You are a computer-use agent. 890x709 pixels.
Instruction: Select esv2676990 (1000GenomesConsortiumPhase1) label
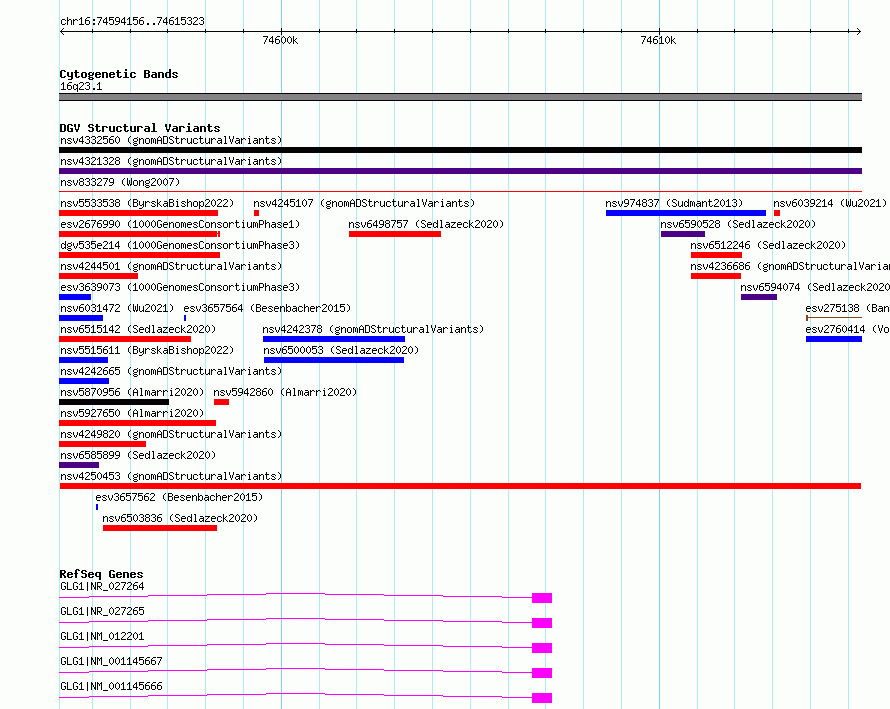click(180, 224)
